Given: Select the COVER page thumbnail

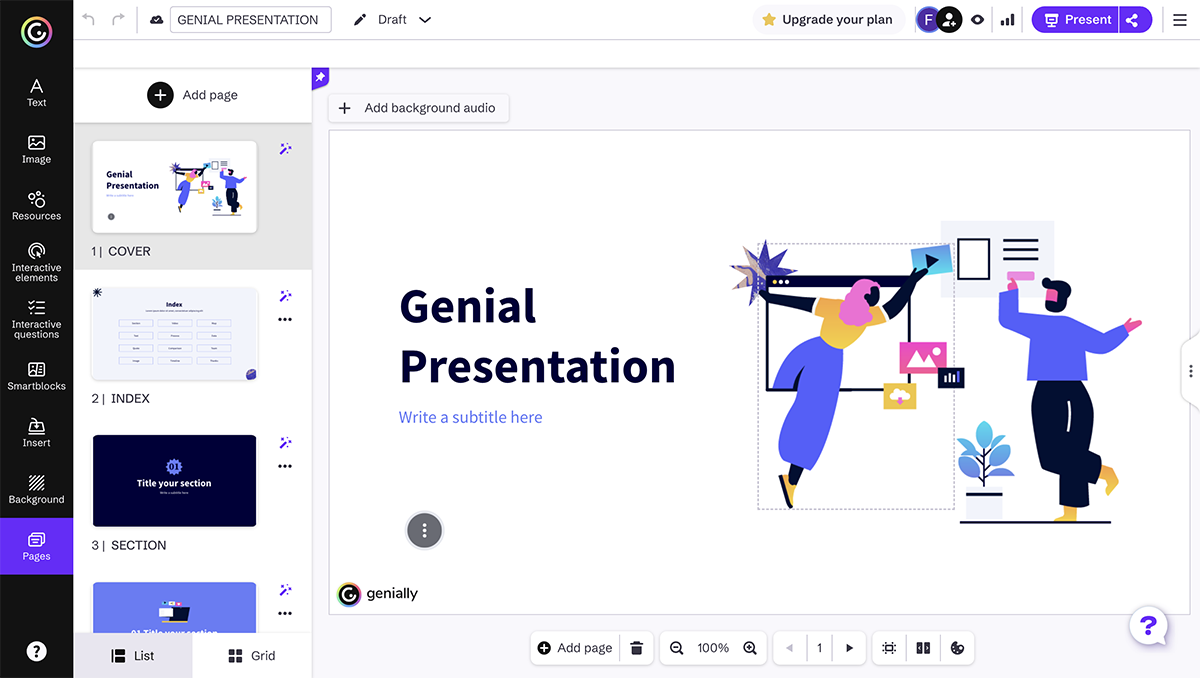Looking at the screenshot, I should 174,187.
